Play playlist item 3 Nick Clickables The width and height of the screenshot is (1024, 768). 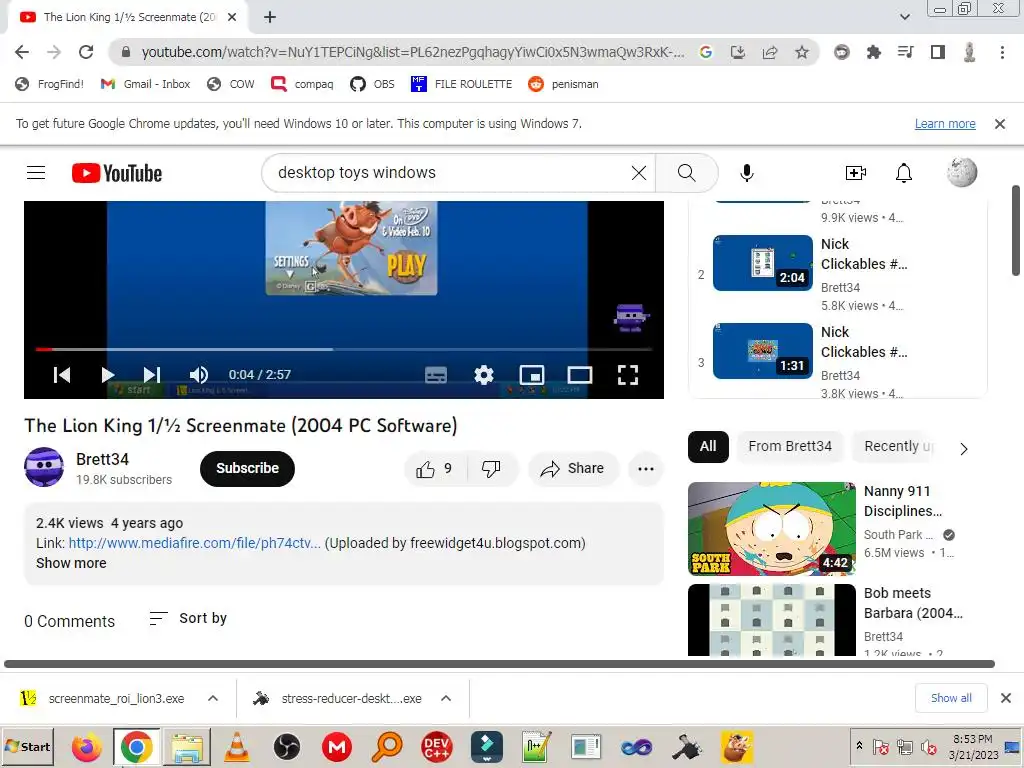(x=763, y=351)
